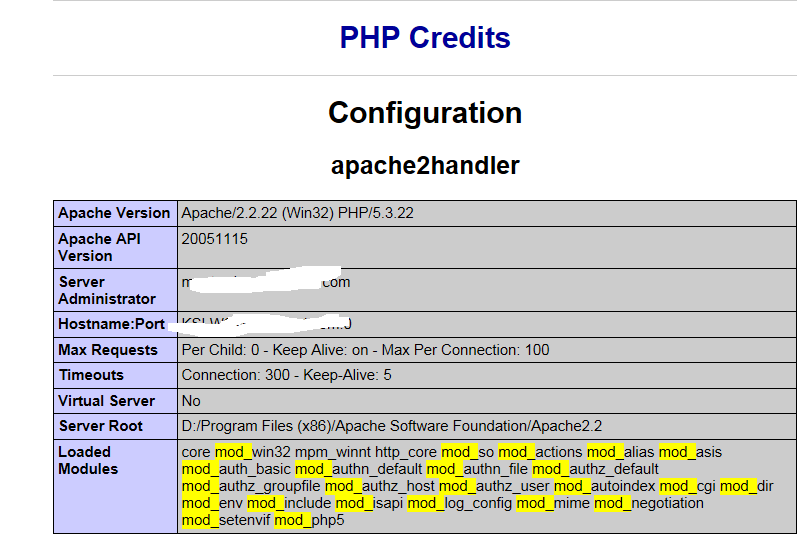Click the Apache API Version label
This screenshot has height=544, width=807.
(99, 248)
